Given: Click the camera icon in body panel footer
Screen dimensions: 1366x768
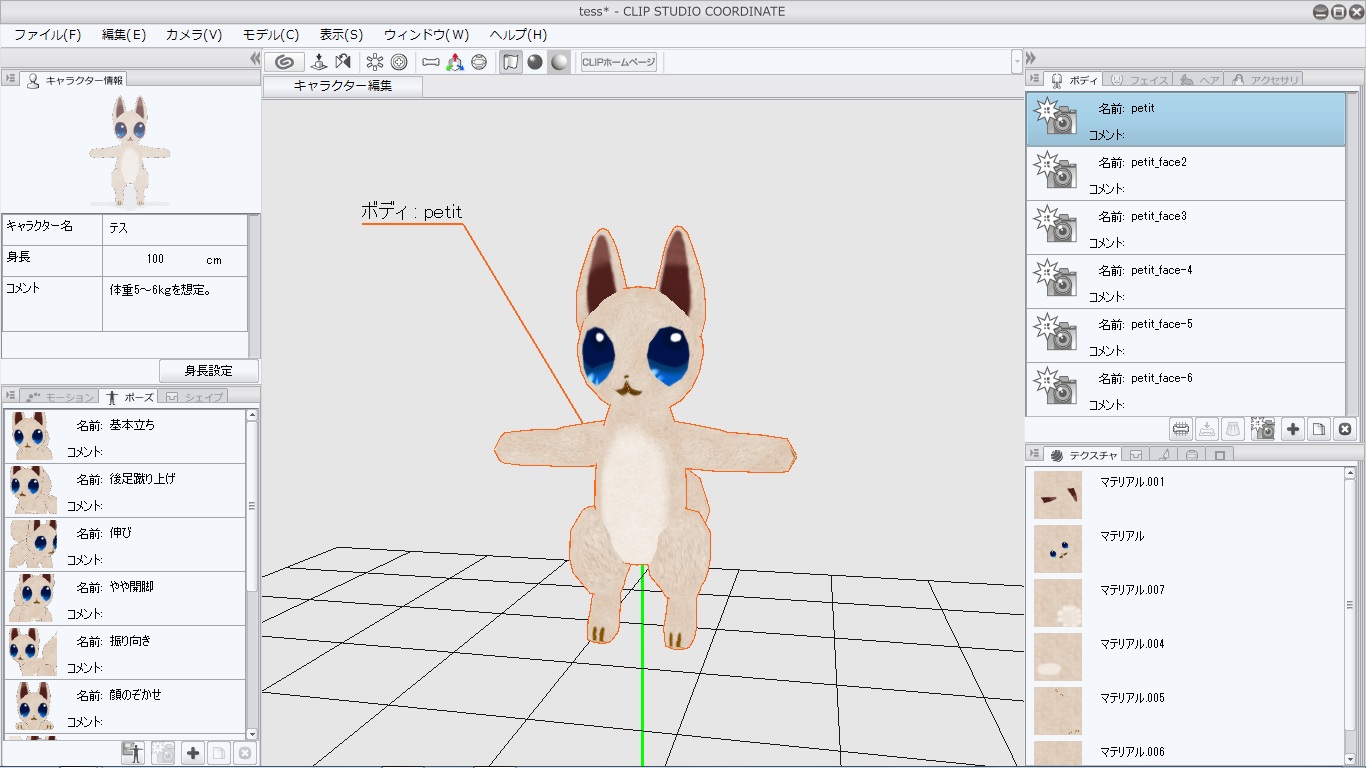Looking at the screenshot, I should tap(1263, 429).
